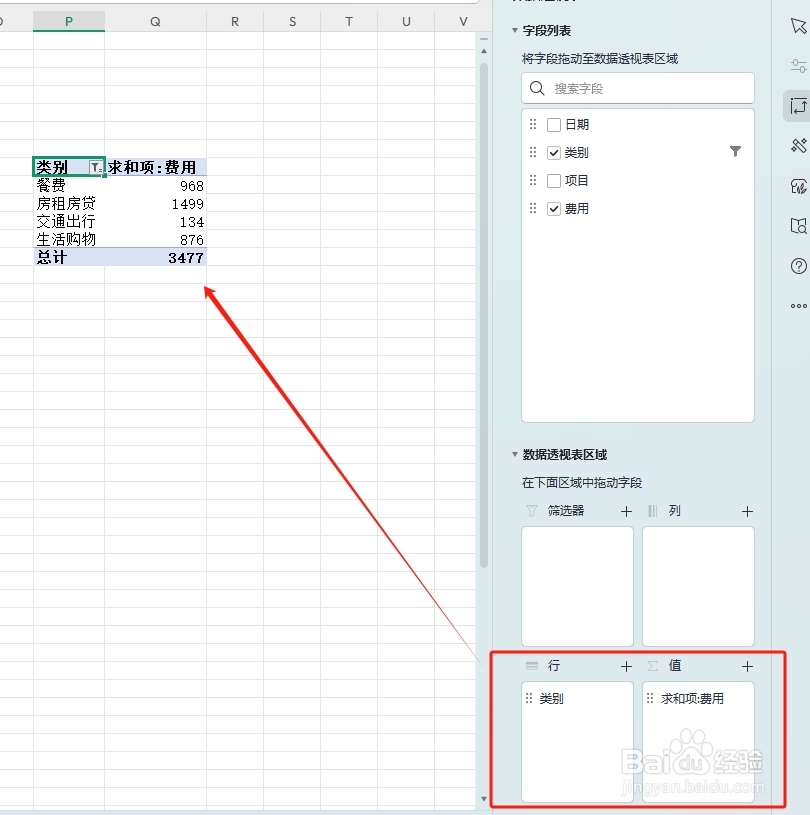The height and width of the screenshot is (815, 810).
Task: Select the 求和项:费用 header cell
Action: coord(155,167)
